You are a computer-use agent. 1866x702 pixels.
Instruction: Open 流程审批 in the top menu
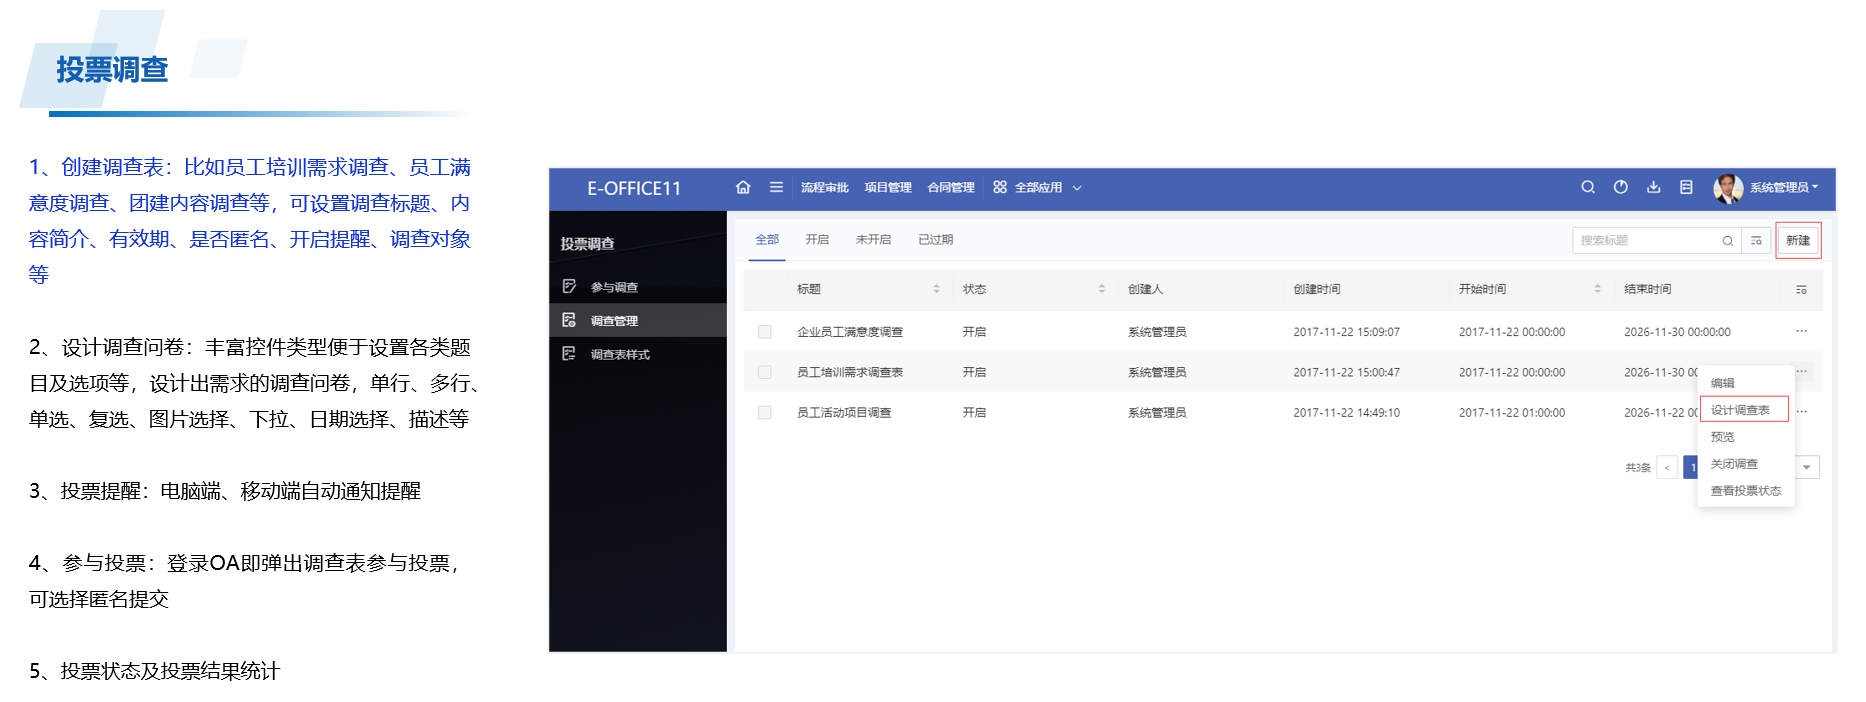click(824, 188)
